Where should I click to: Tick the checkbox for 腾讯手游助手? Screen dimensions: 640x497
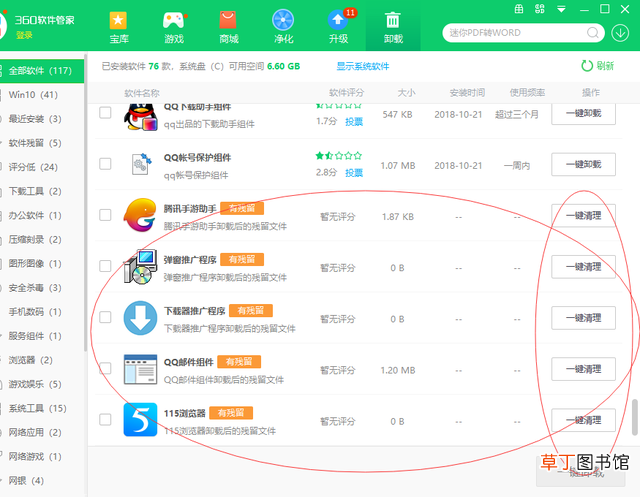click(105, 215)
